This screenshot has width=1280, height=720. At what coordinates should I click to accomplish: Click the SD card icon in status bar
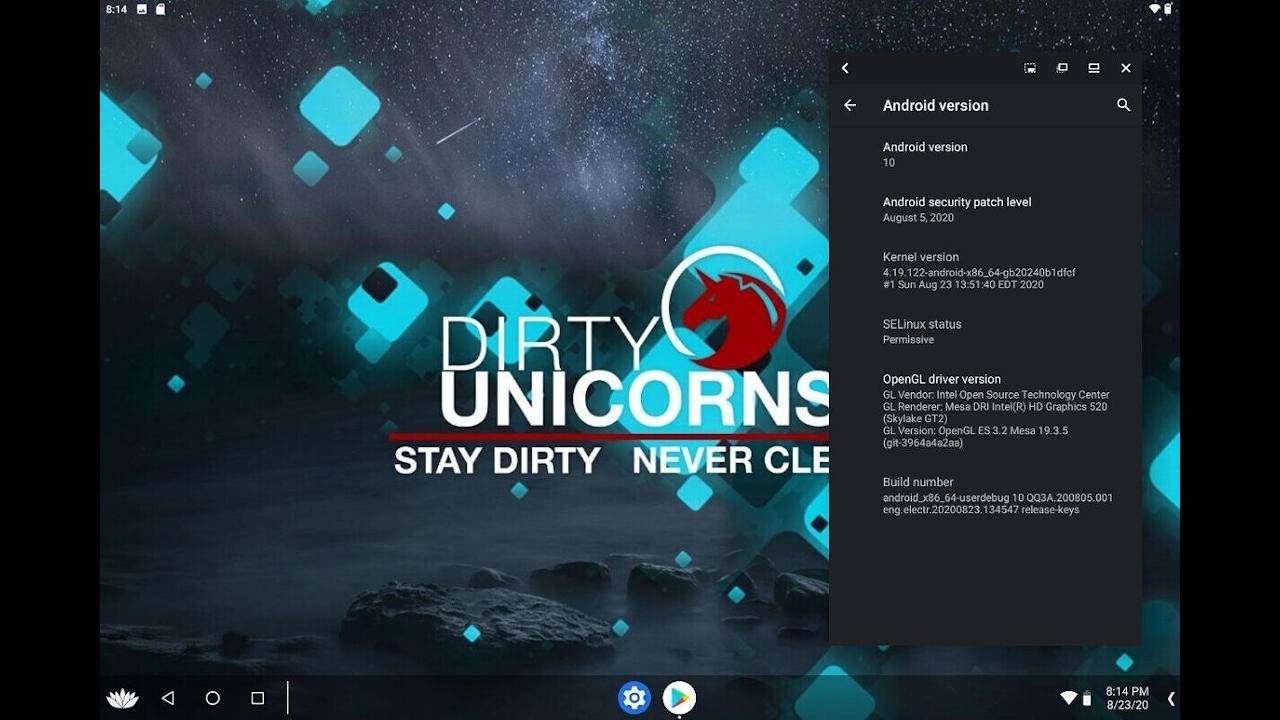[159, 9]
